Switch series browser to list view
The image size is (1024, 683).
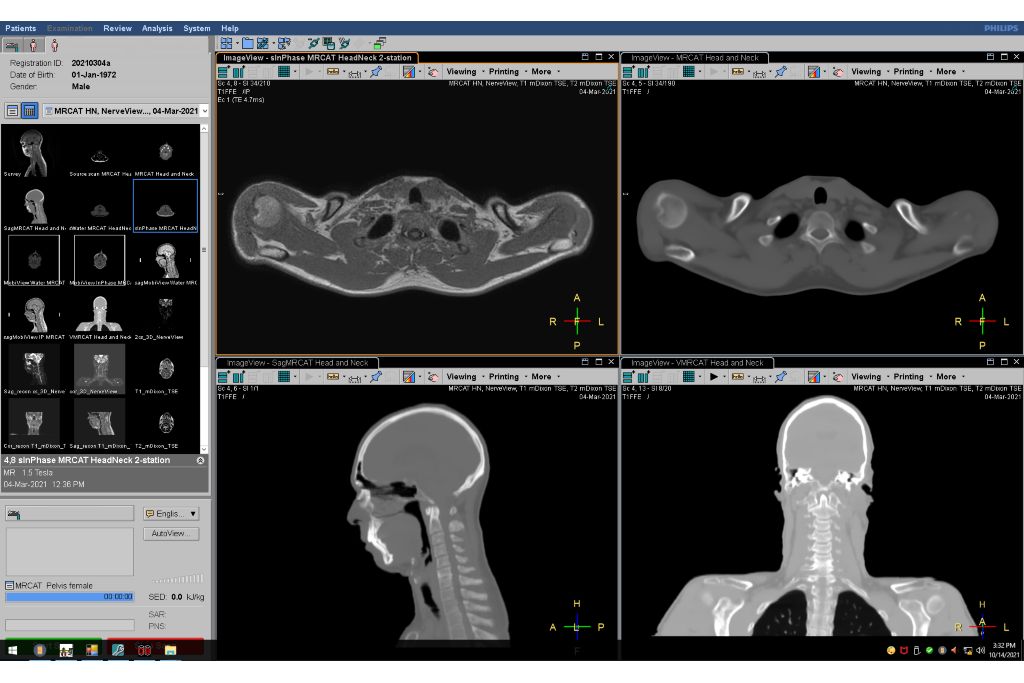[x=12, y=111]
